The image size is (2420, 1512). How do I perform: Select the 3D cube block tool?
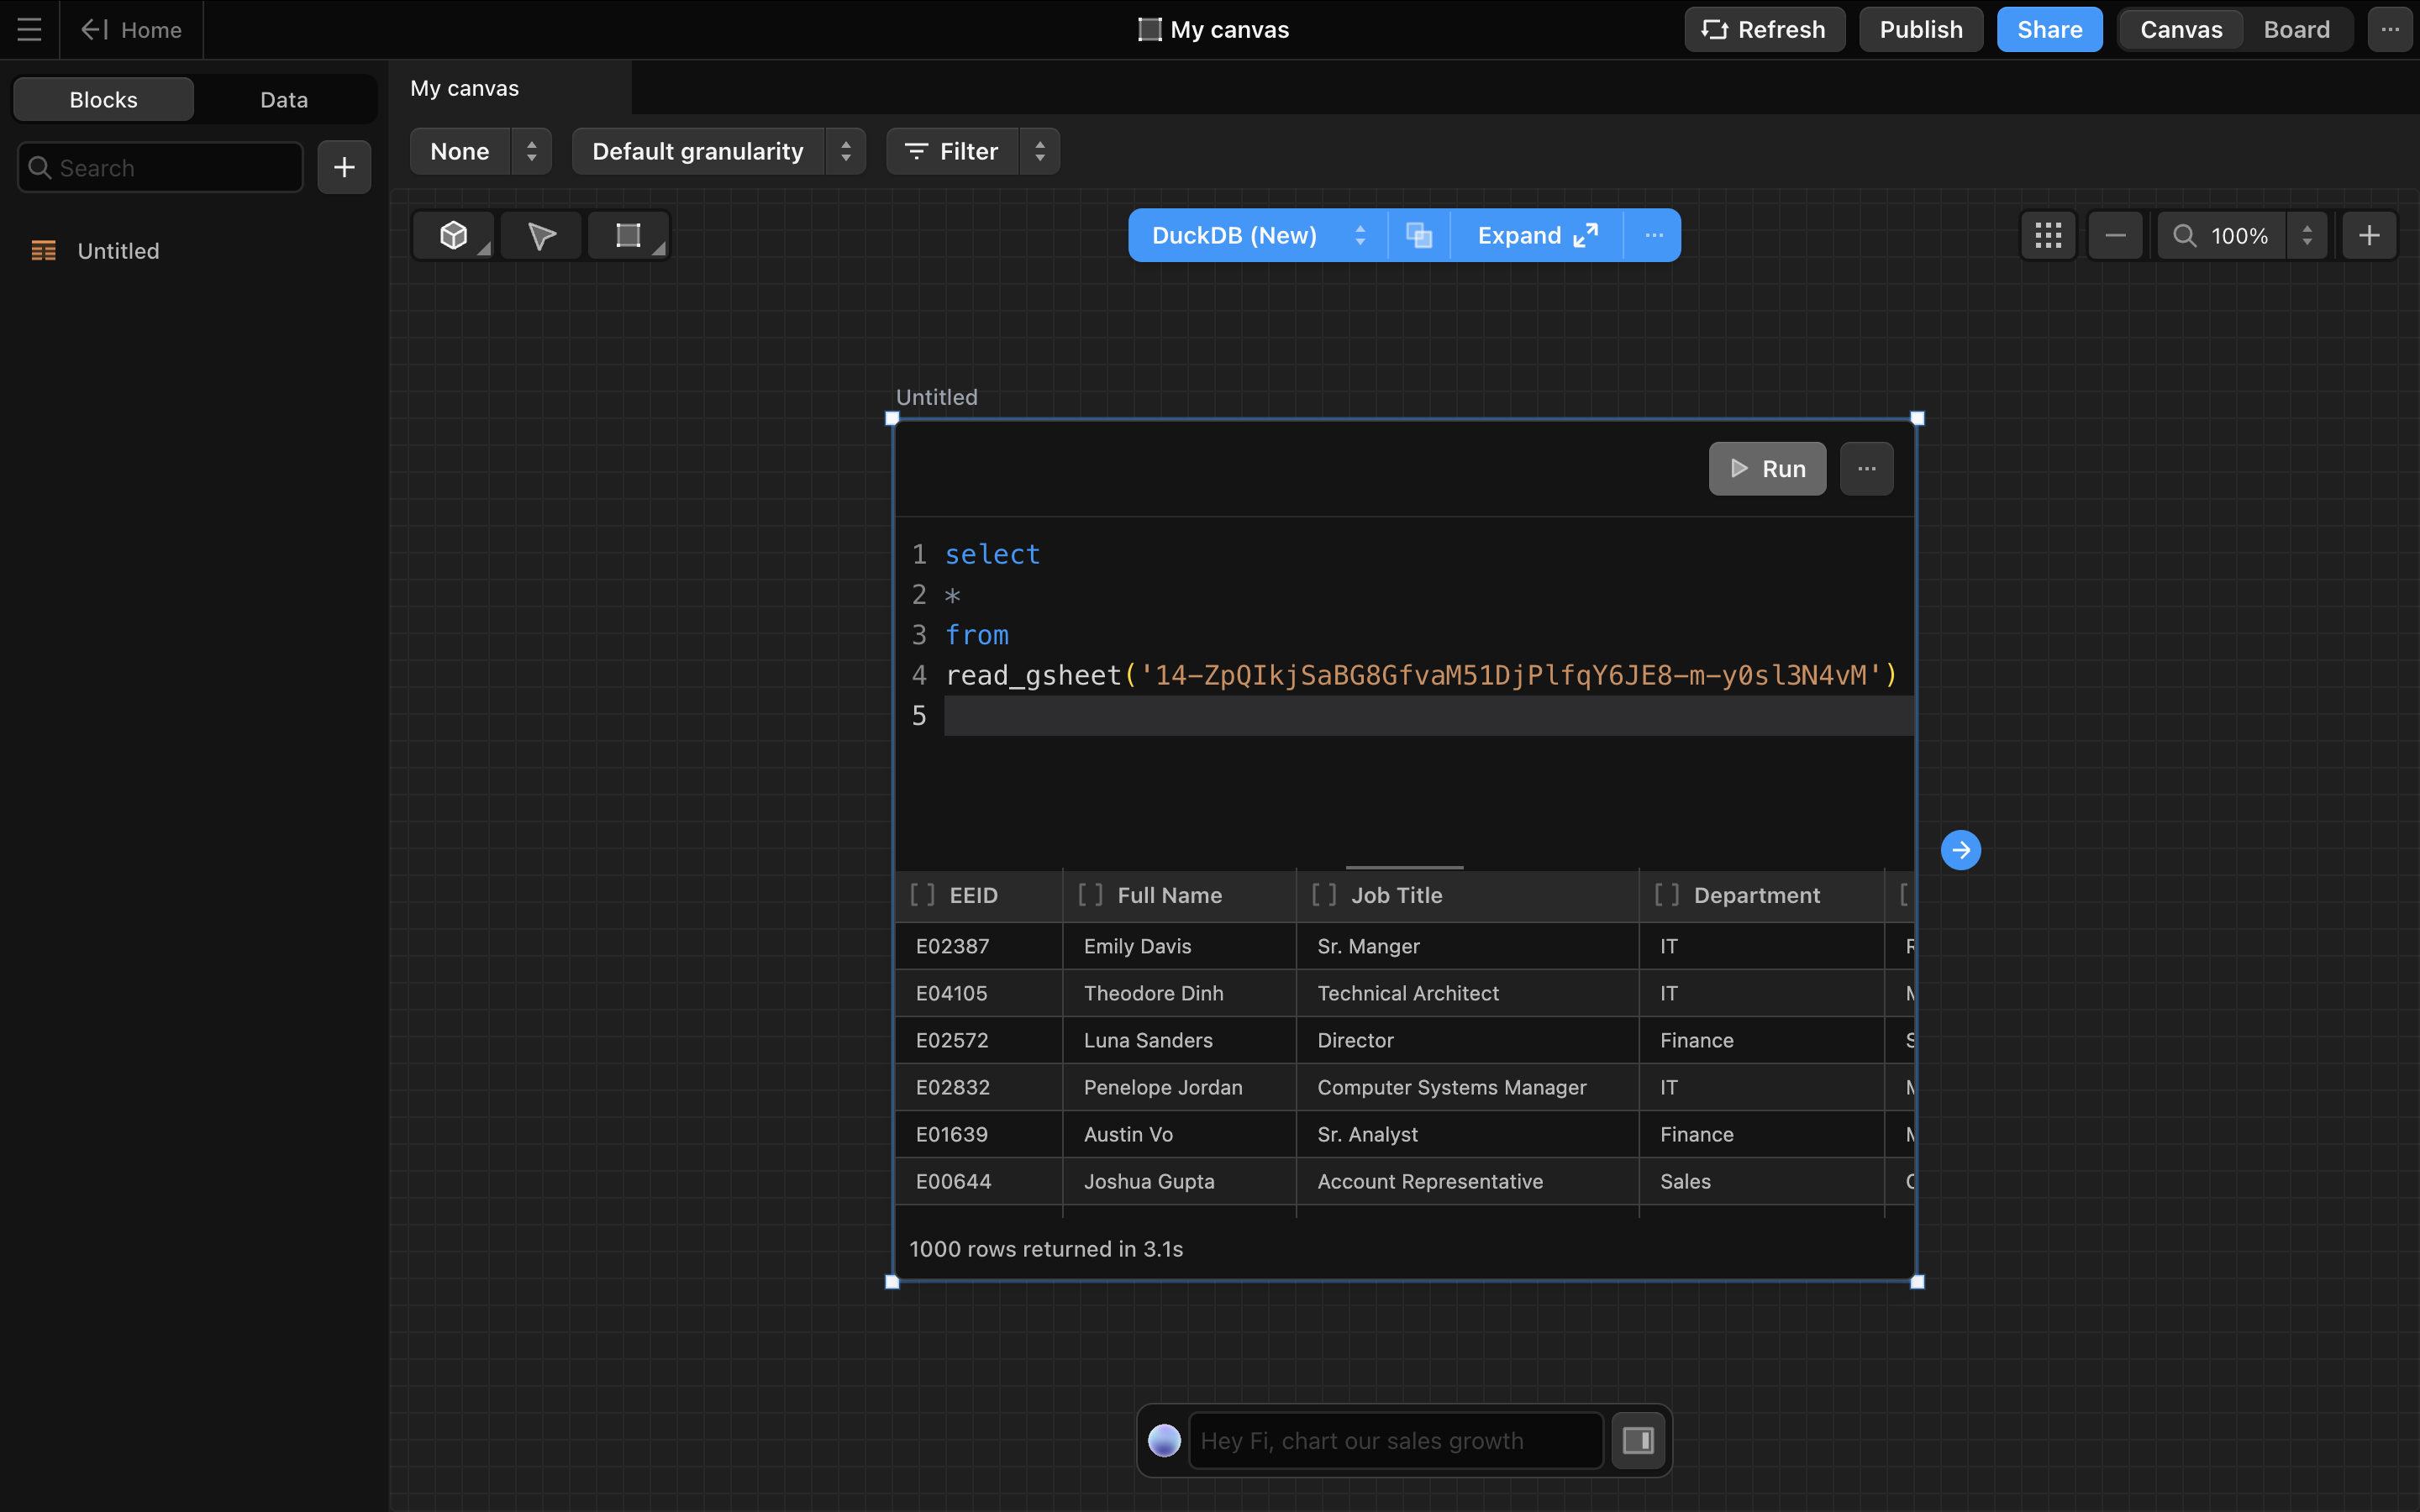click(453, 236)
